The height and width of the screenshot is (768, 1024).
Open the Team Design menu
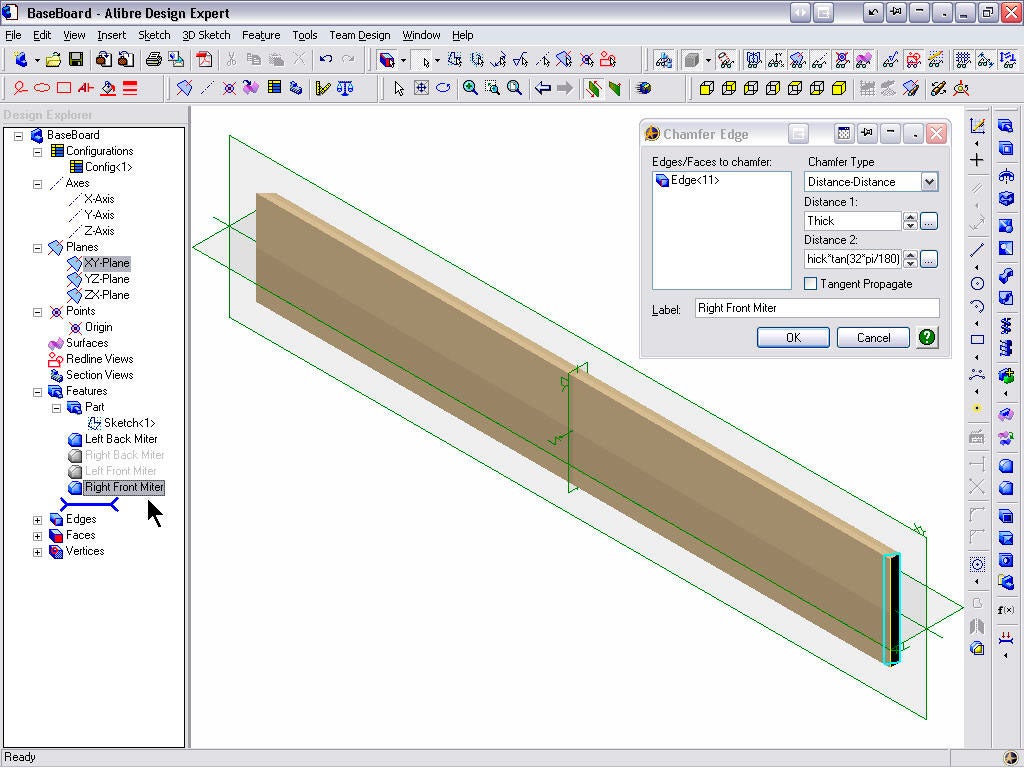tap(359, 35)
